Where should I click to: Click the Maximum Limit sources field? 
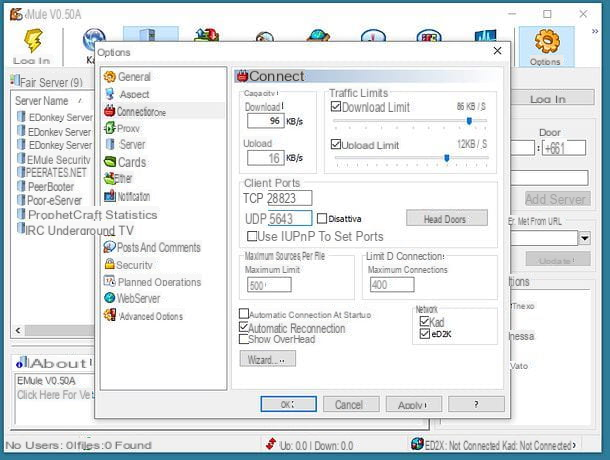pos(269,285)
